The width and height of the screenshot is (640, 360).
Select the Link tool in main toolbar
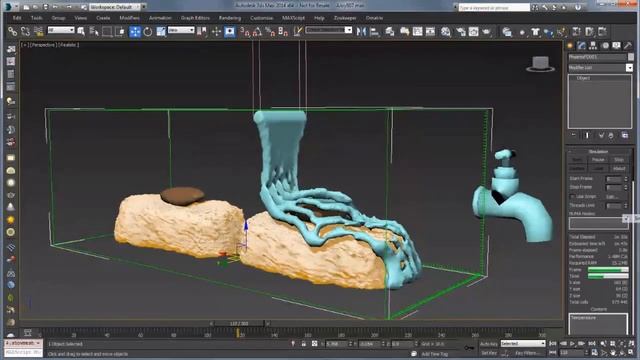click(13, 31)
